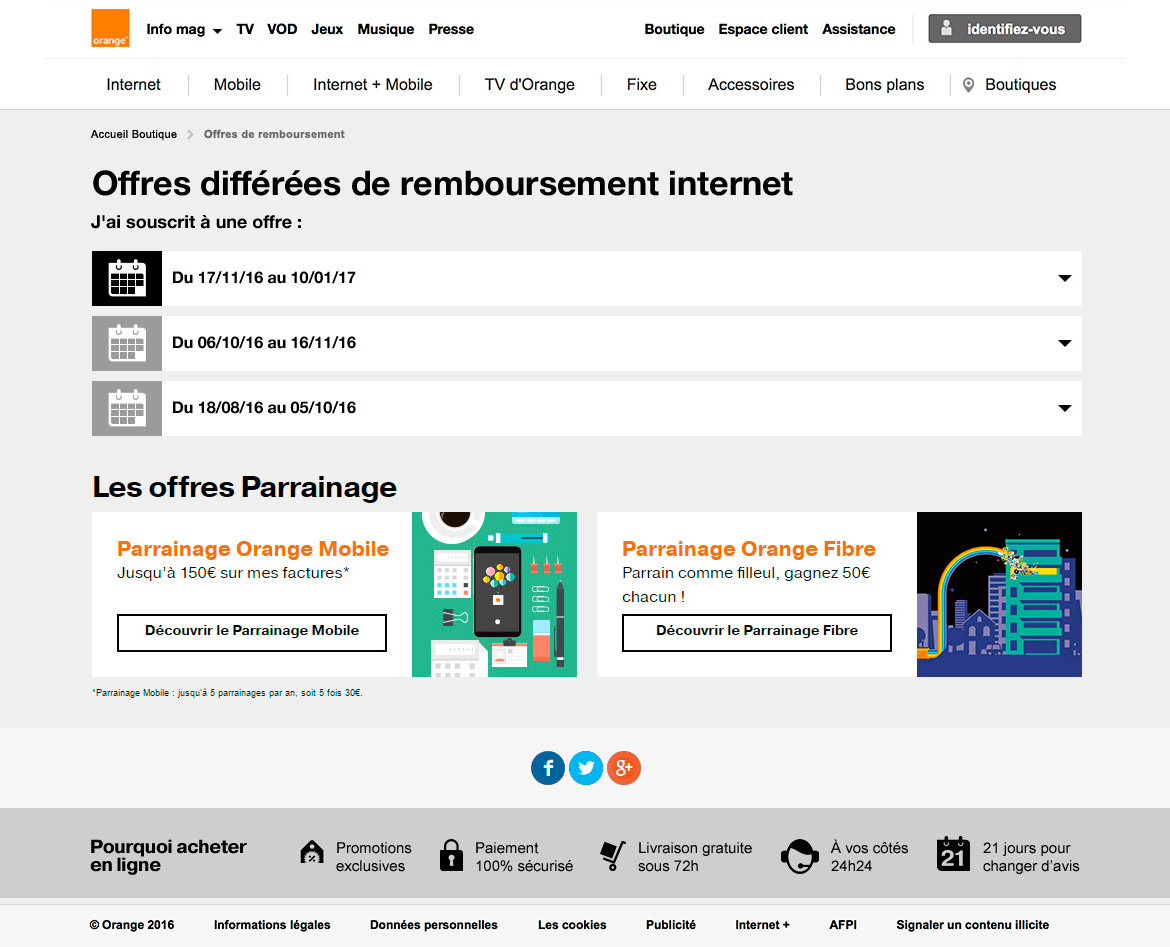Share via Twitter icon
The height and width of the screenshot is (947, 1170).
[x=586, y=768]
